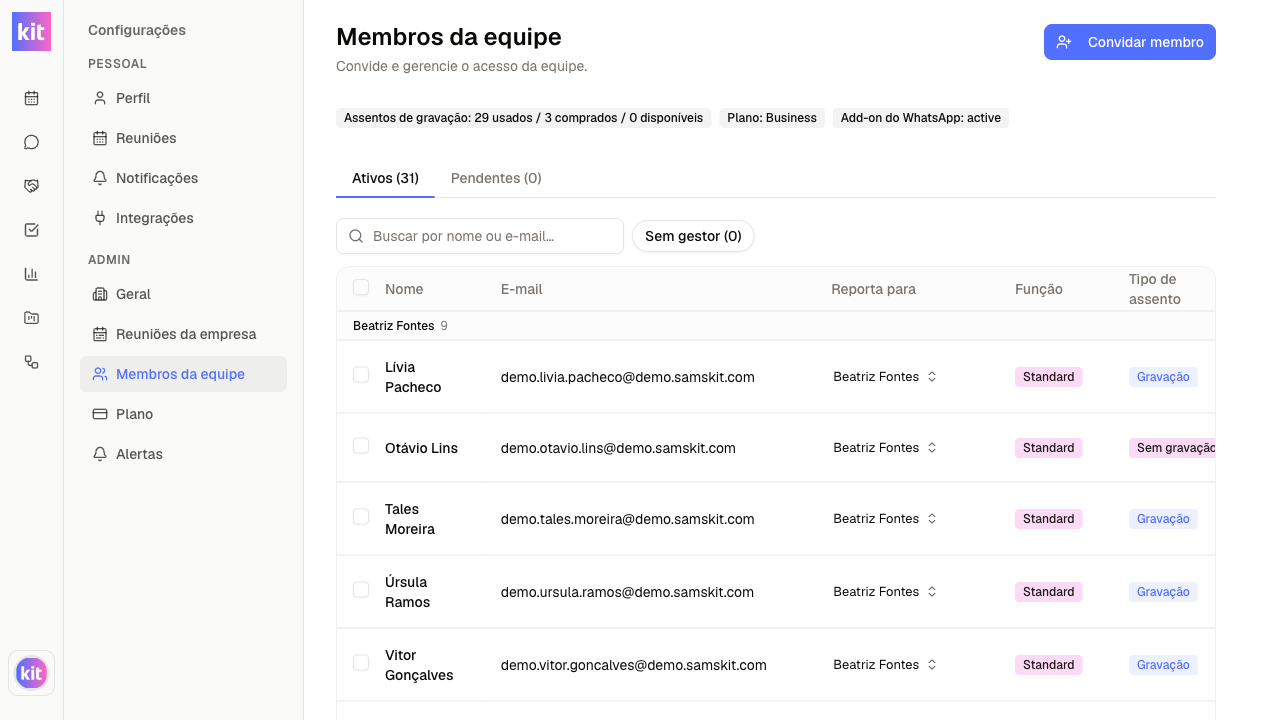Click Otávio Lins's Sem gravação seat badge

(1173, 448)
